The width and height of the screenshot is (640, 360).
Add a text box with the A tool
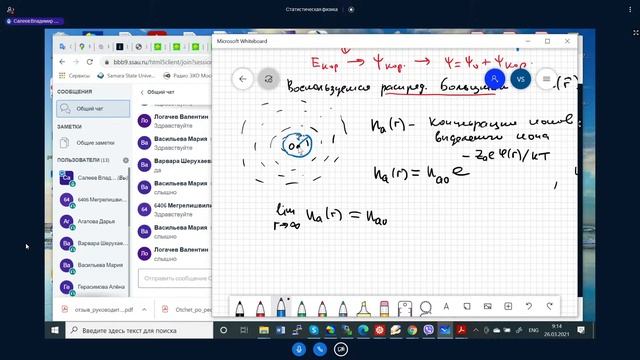[446, 306]
